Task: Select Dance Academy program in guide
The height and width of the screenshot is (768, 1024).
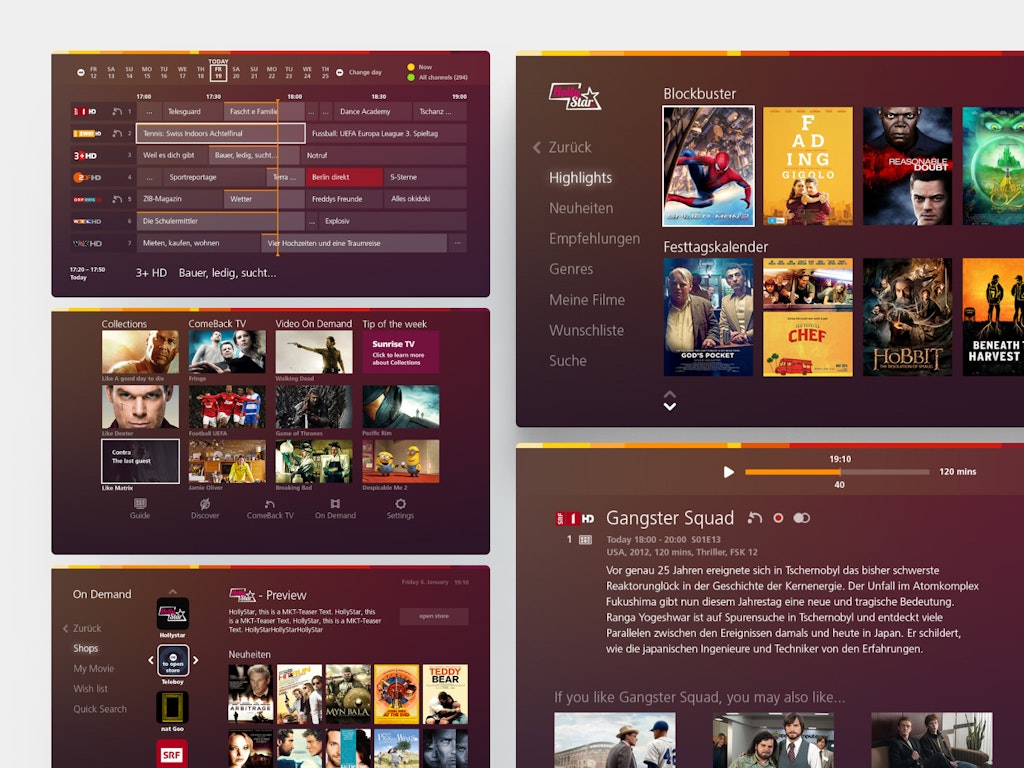Action: click(372, 112)
